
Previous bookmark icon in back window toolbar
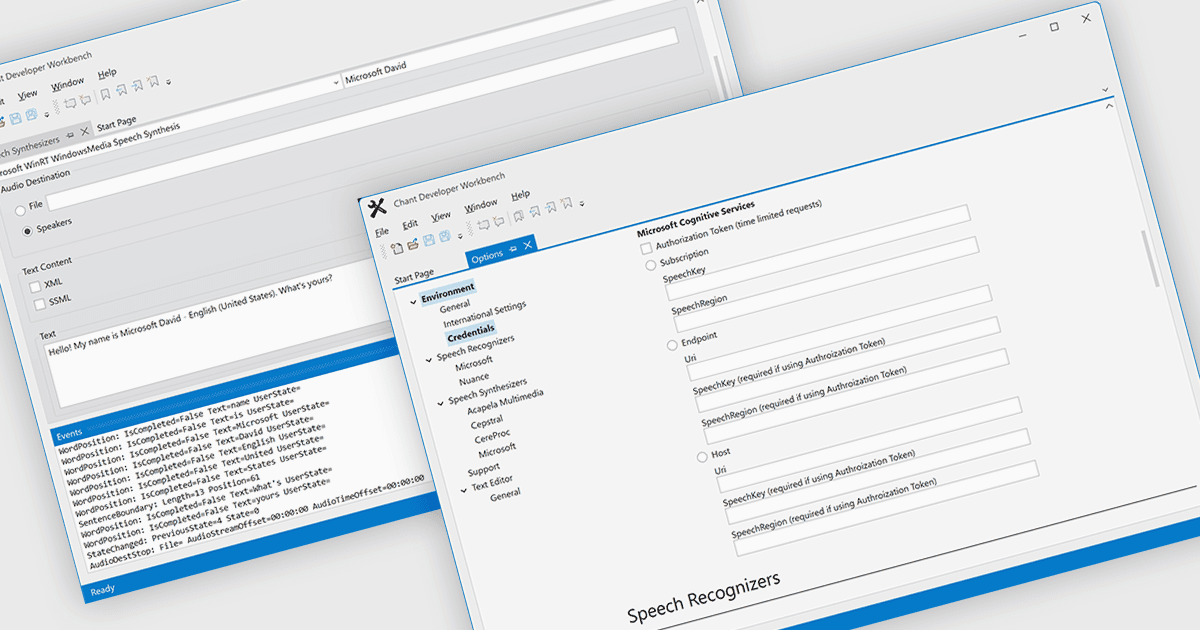pos(121,91)
